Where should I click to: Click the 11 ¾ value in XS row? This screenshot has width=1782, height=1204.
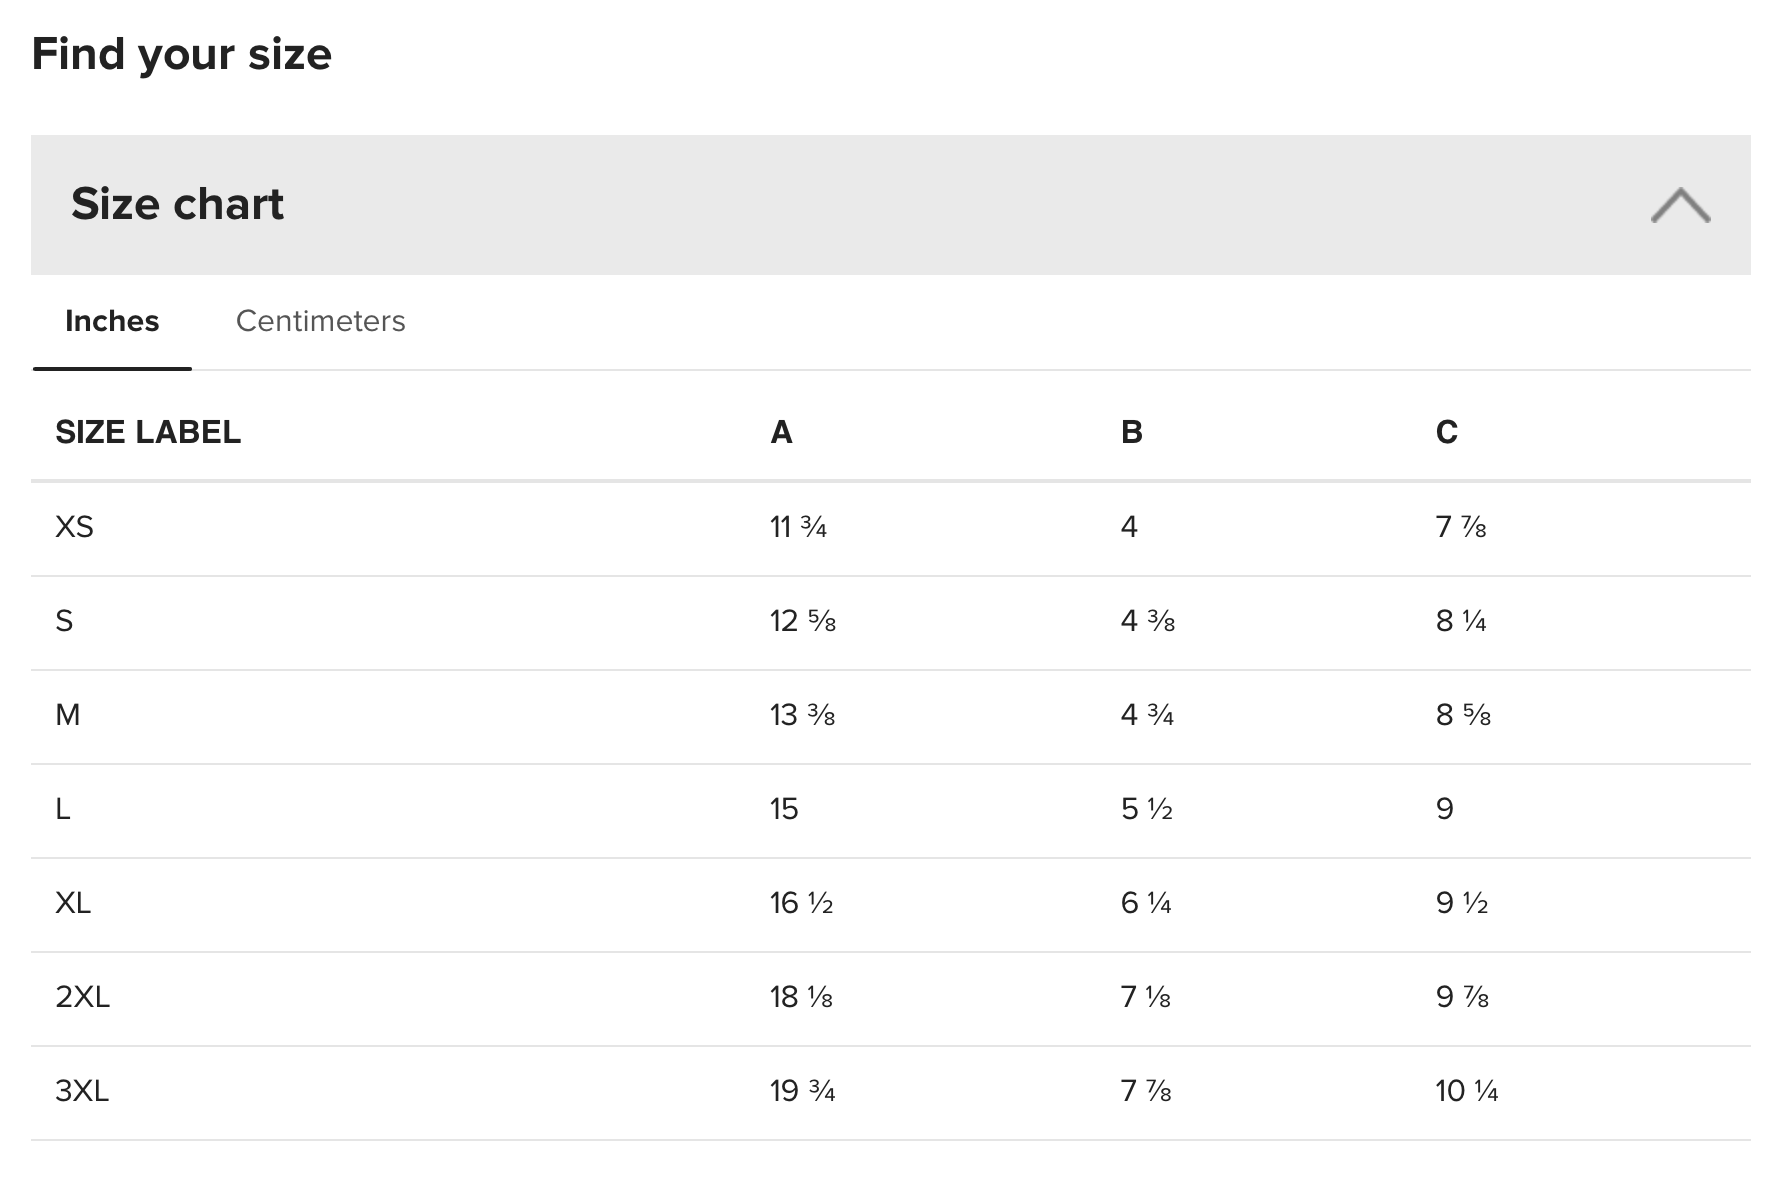coord(798,527)
